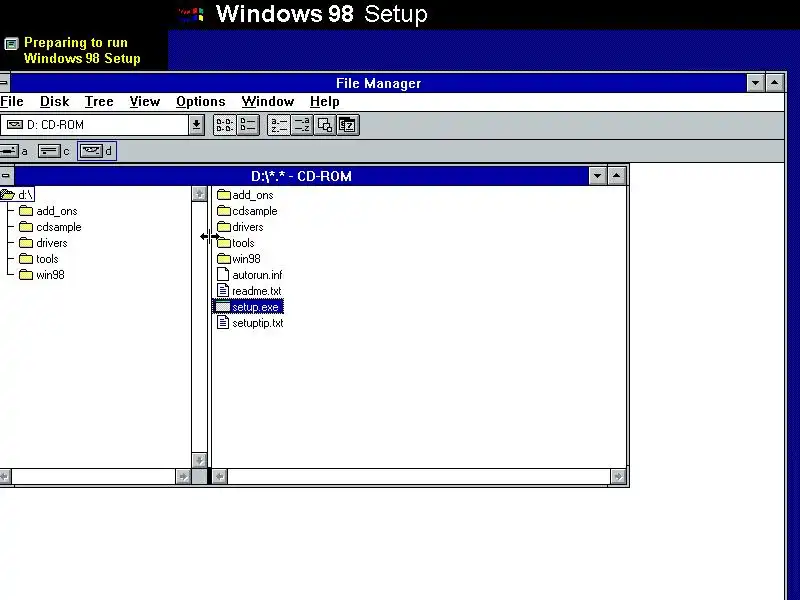800x600 pixels.
Task: Click the fifth toolbar icon with overlapping windows
Action: [x=325, y=125]
